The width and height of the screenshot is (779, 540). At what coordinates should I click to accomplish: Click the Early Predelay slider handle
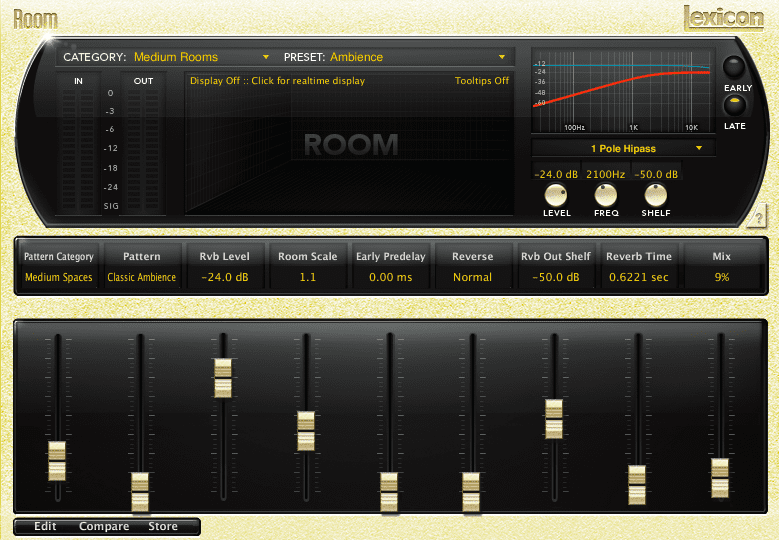tap(389, 492)
